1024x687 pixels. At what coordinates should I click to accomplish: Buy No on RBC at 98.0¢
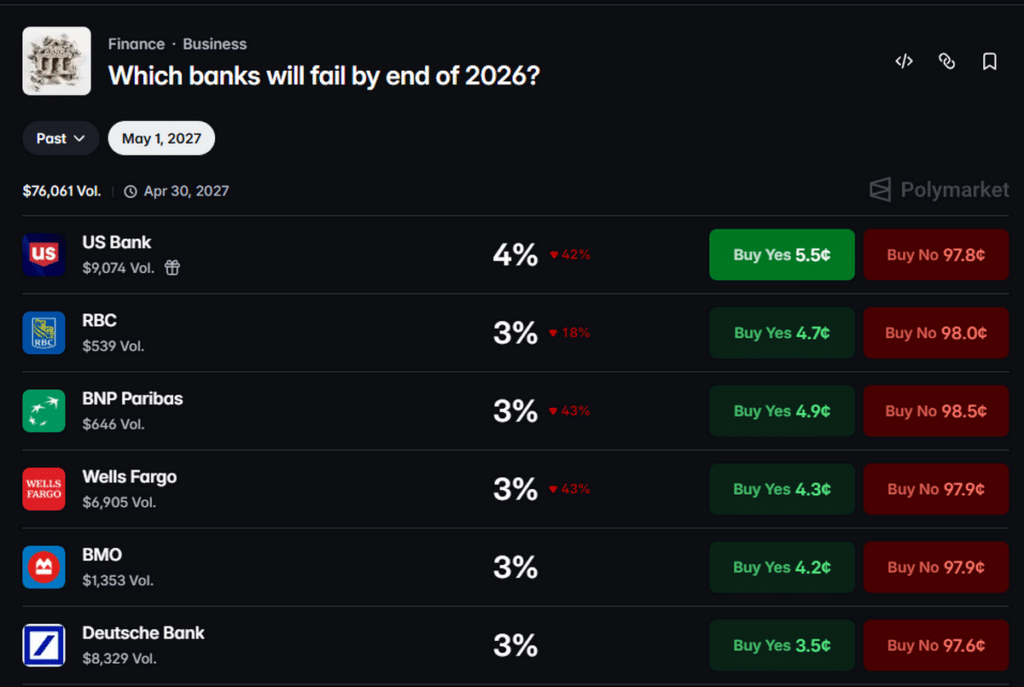[x=936, y=333]
